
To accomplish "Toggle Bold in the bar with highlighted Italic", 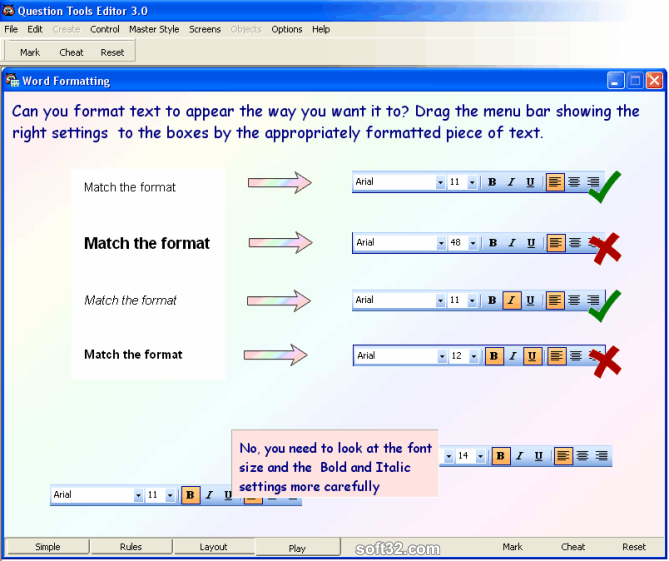I will tap(492, 300).
